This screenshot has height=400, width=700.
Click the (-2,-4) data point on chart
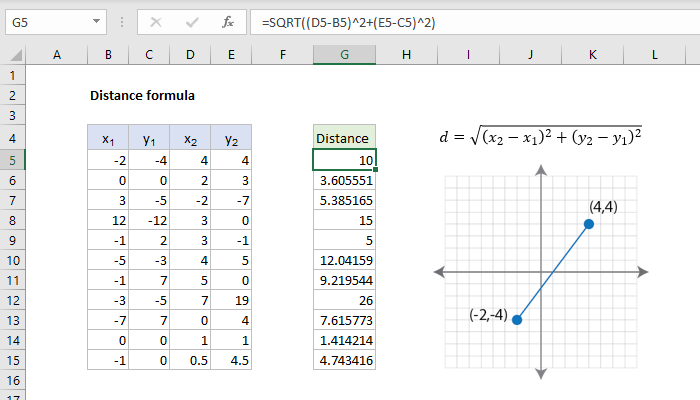tap(517, 319)
